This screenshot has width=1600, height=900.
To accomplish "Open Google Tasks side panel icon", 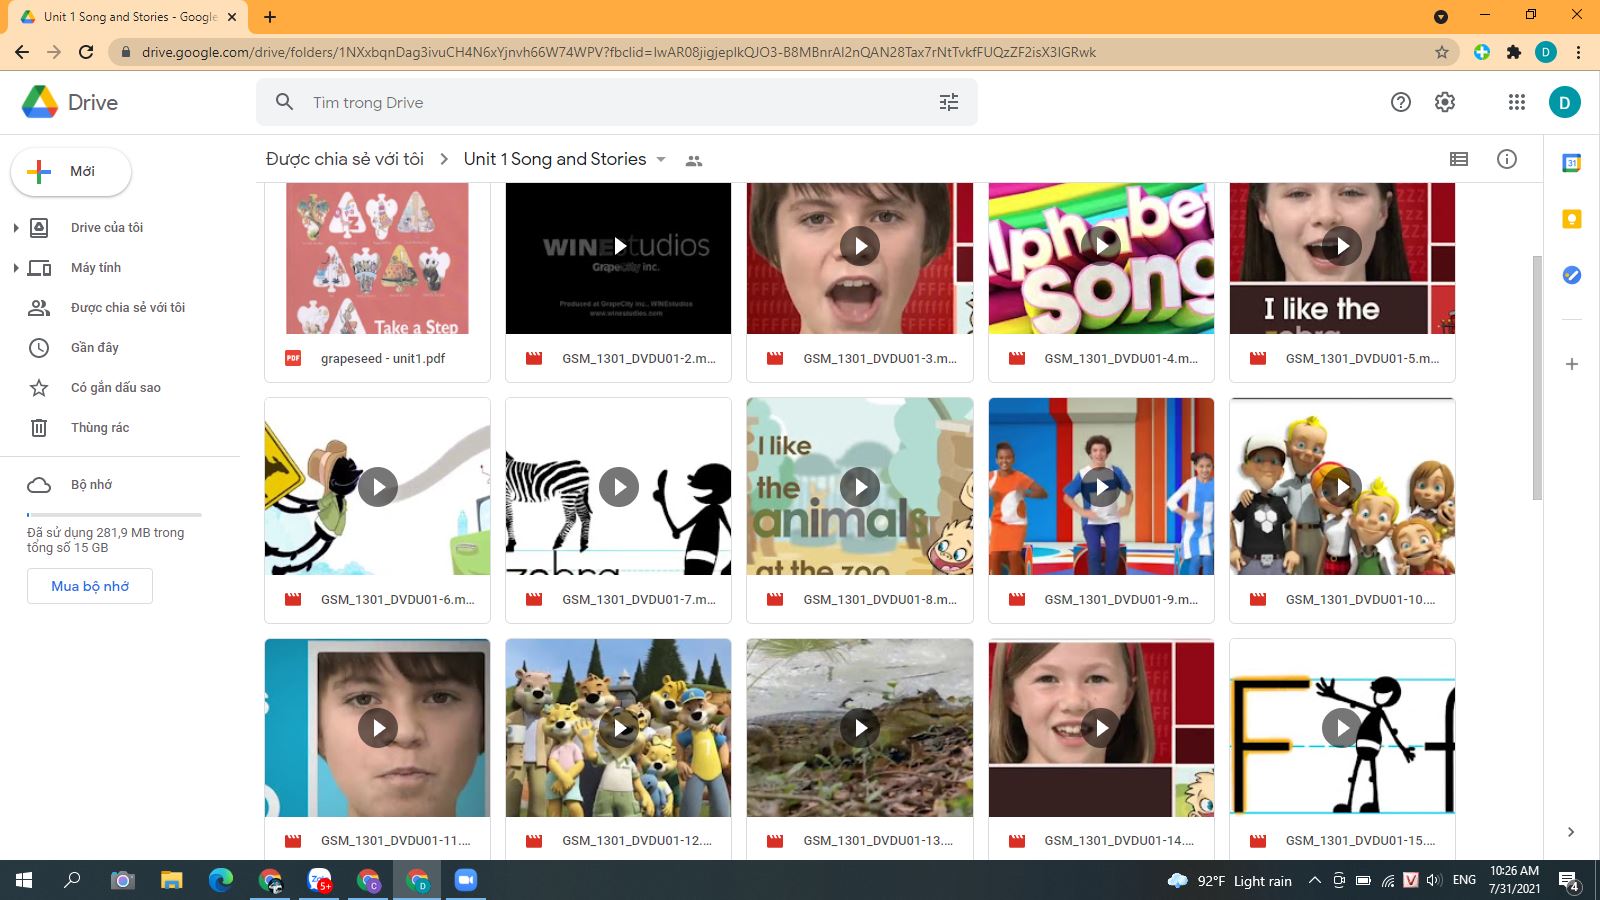I will (x=1571, y=275).
